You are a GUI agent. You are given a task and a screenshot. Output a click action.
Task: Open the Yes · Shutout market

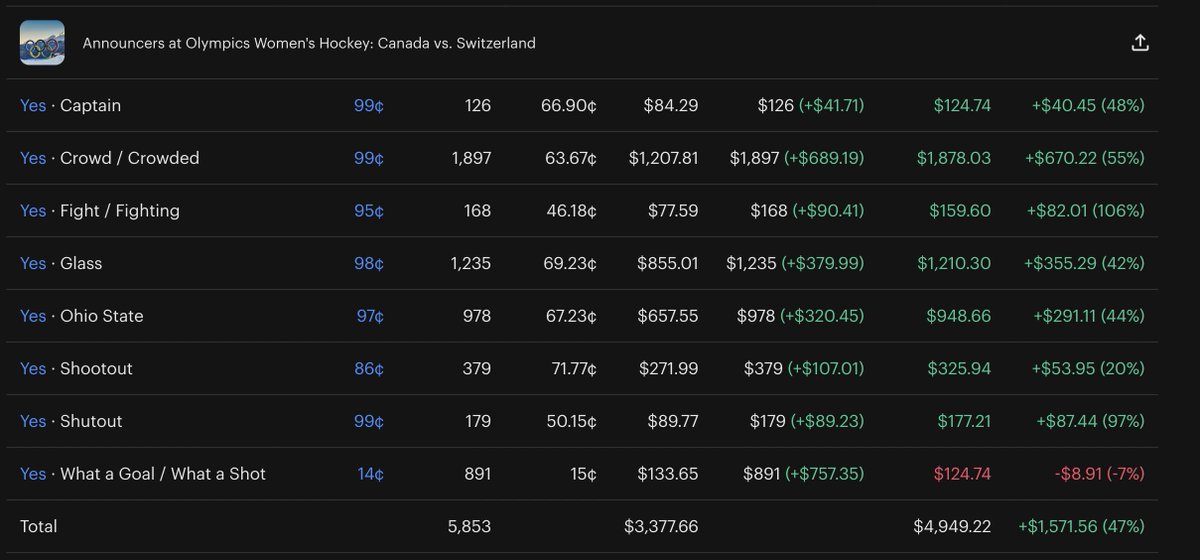(71, 421)
